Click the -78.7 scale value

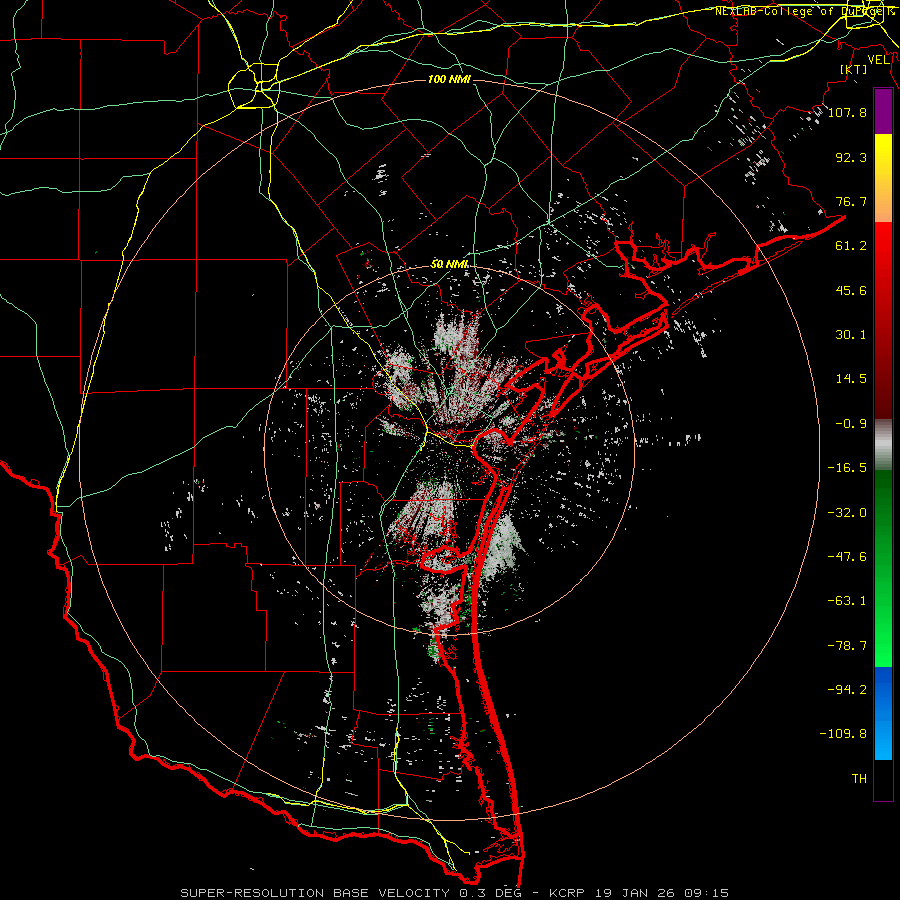pos(847,646)
